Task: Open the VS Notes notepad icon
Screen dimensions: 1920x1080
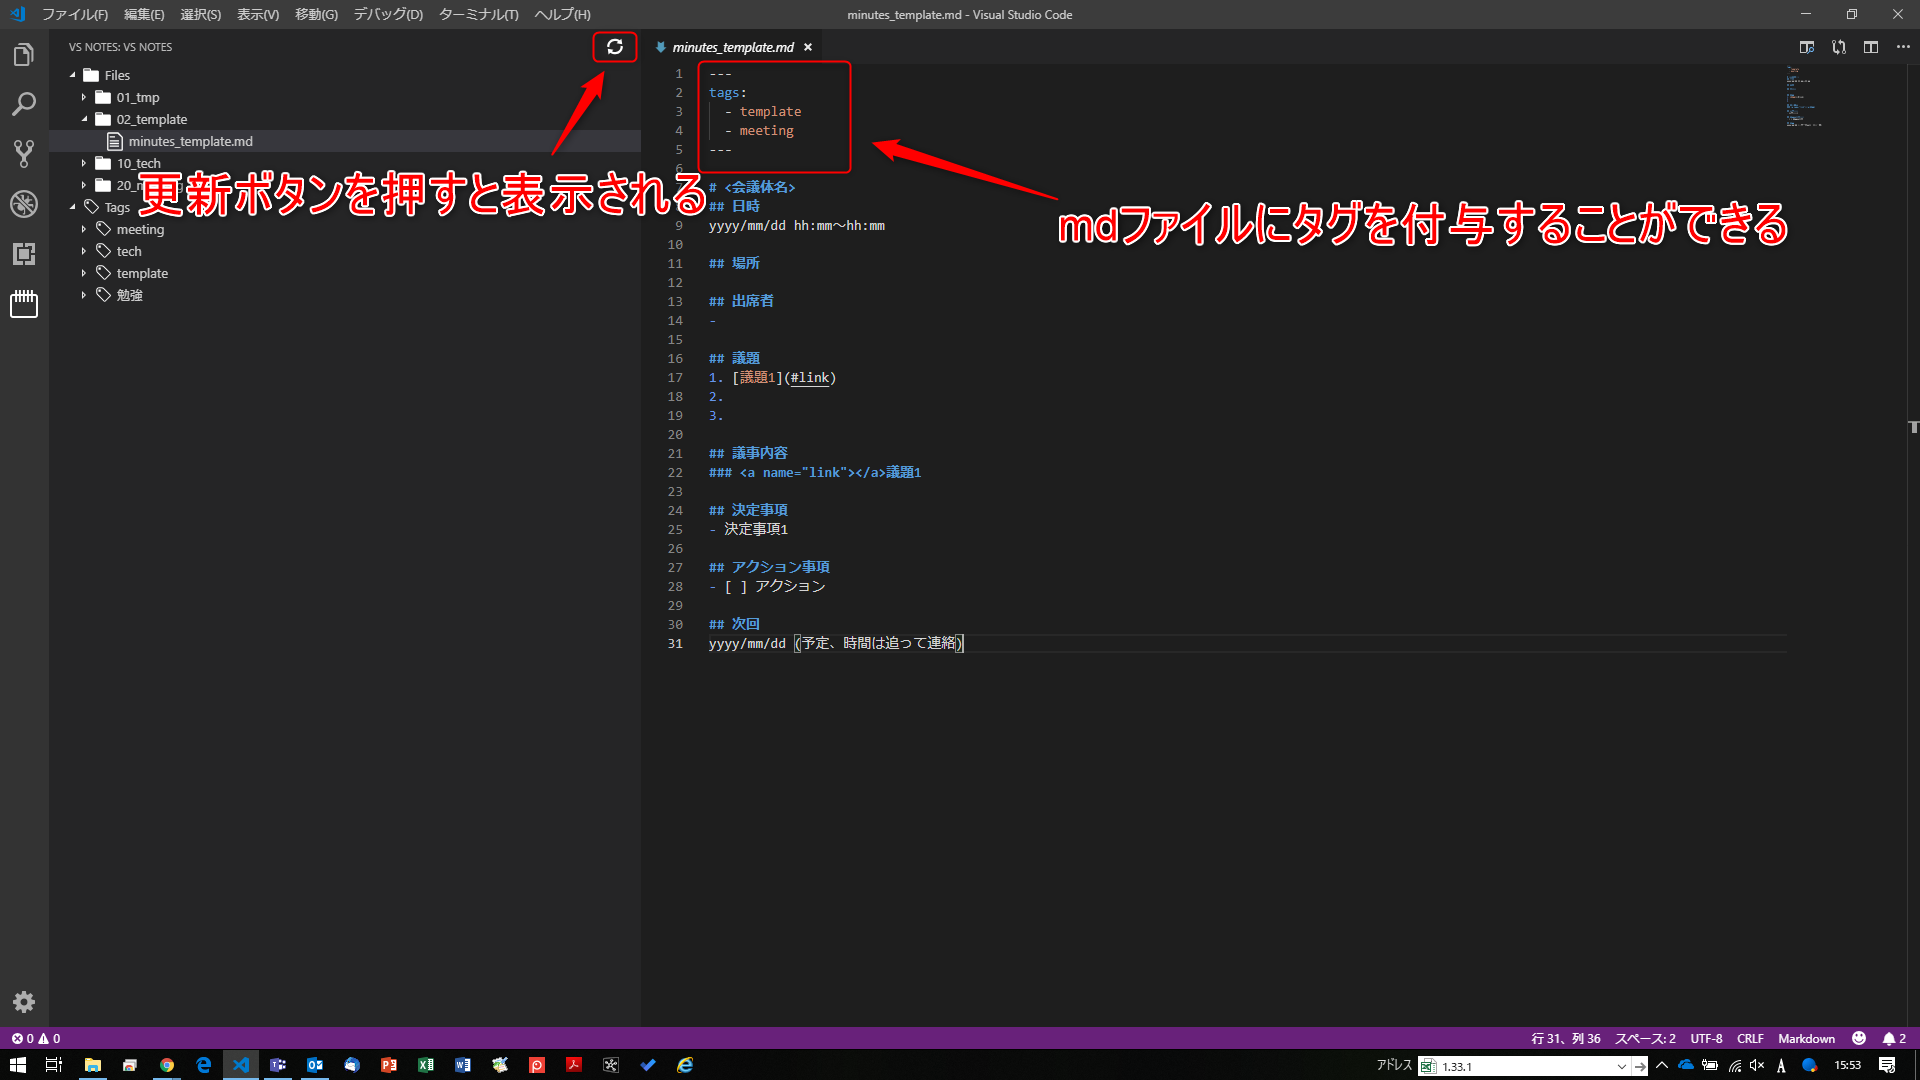Action: (24, 304)
